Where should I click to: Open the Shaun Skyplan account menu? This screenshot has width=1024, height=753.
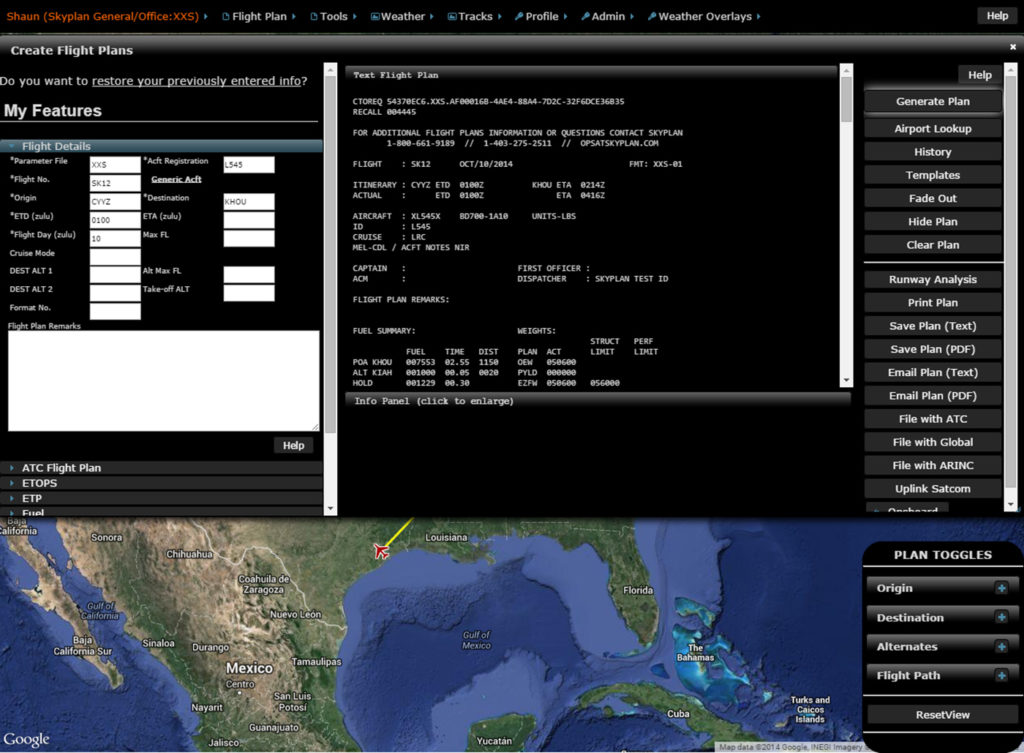click(106, 16)
